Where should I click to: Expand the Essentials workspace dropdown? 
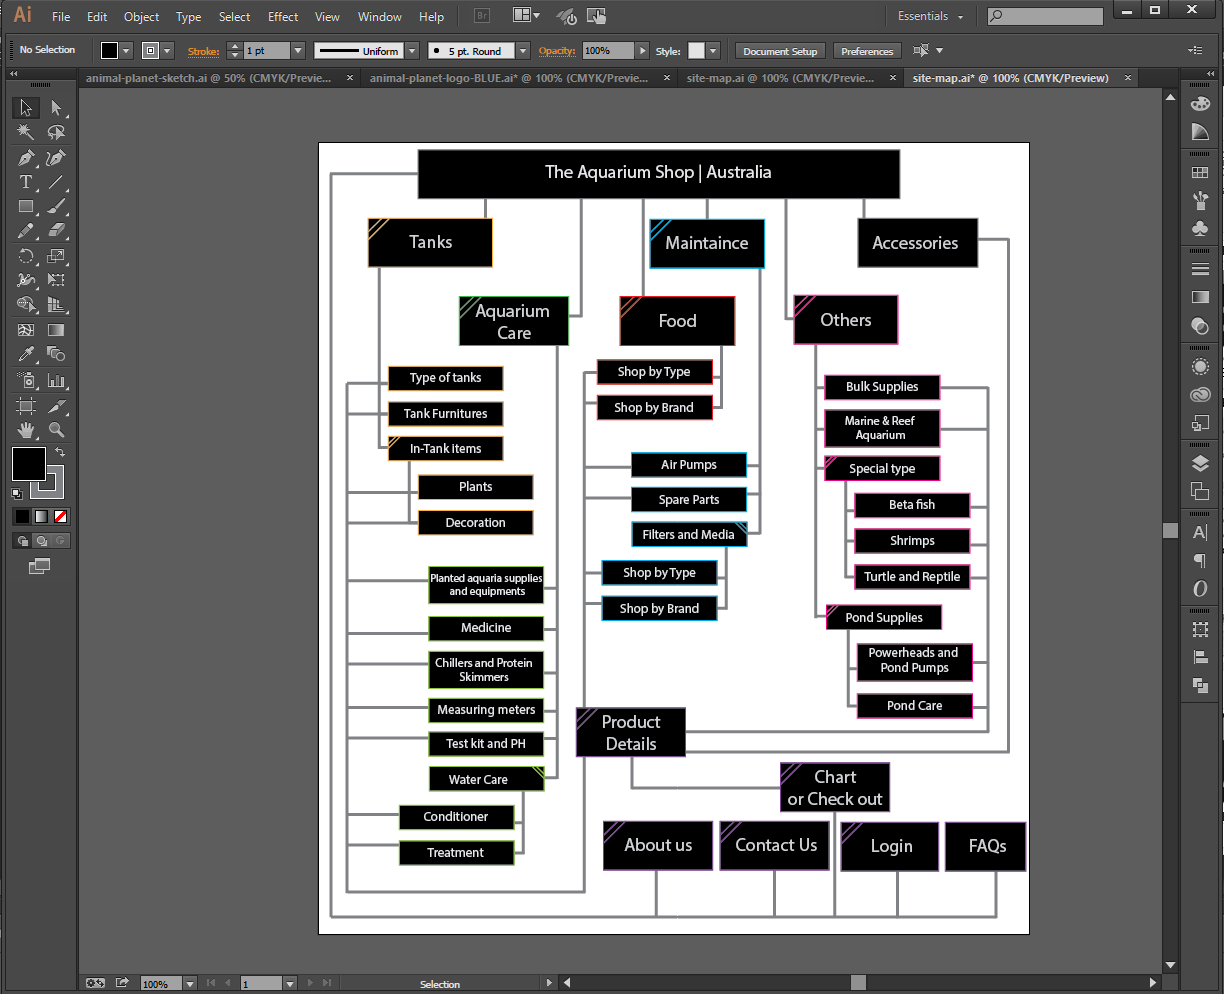pyautogui.click(x=930, y=17)
